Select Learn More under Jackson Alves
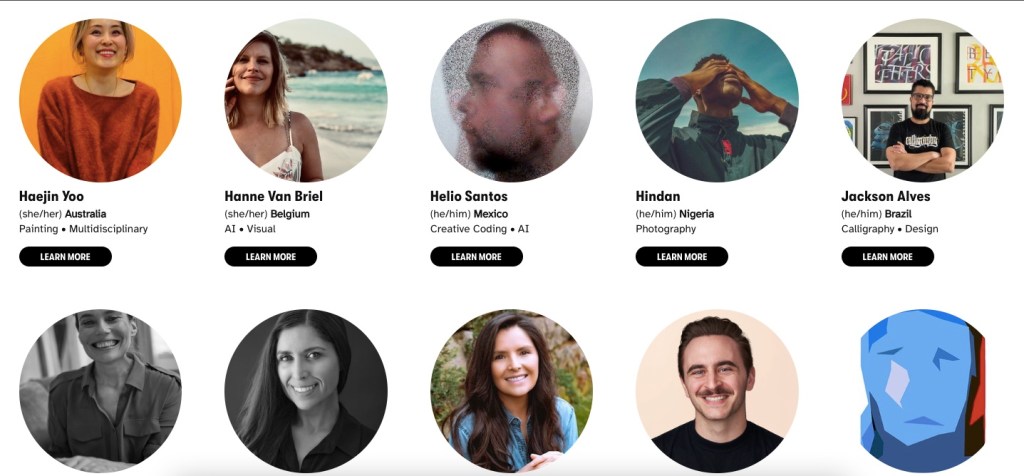1024x476 pixels. coord(887,257)
